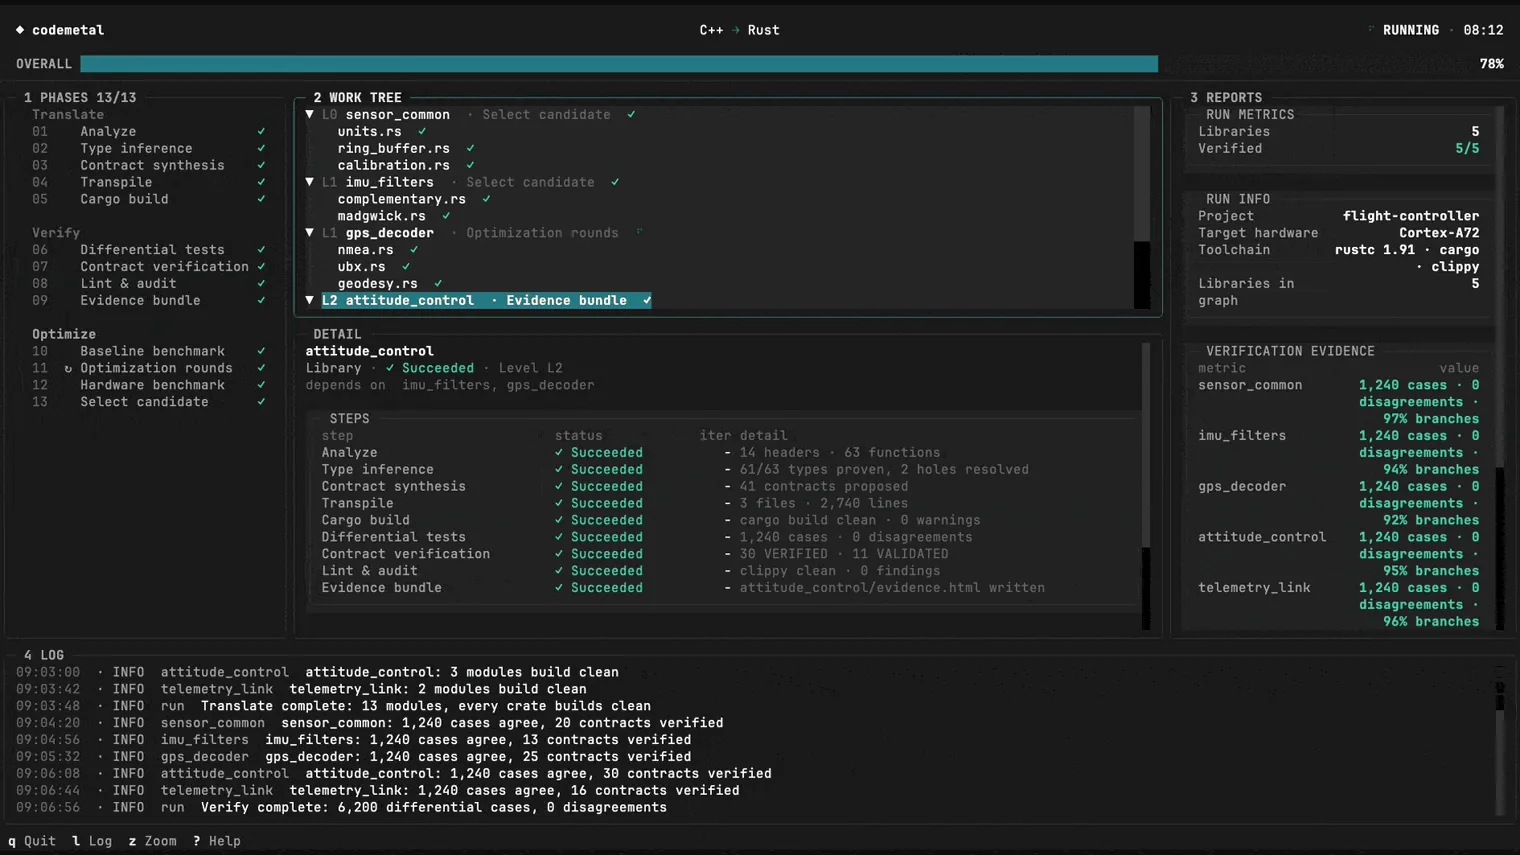Viewport: 1520px width, 855px height.
Task: Select the Differential tests phase row
Action: pyautogui.click(x=149, y=250)
